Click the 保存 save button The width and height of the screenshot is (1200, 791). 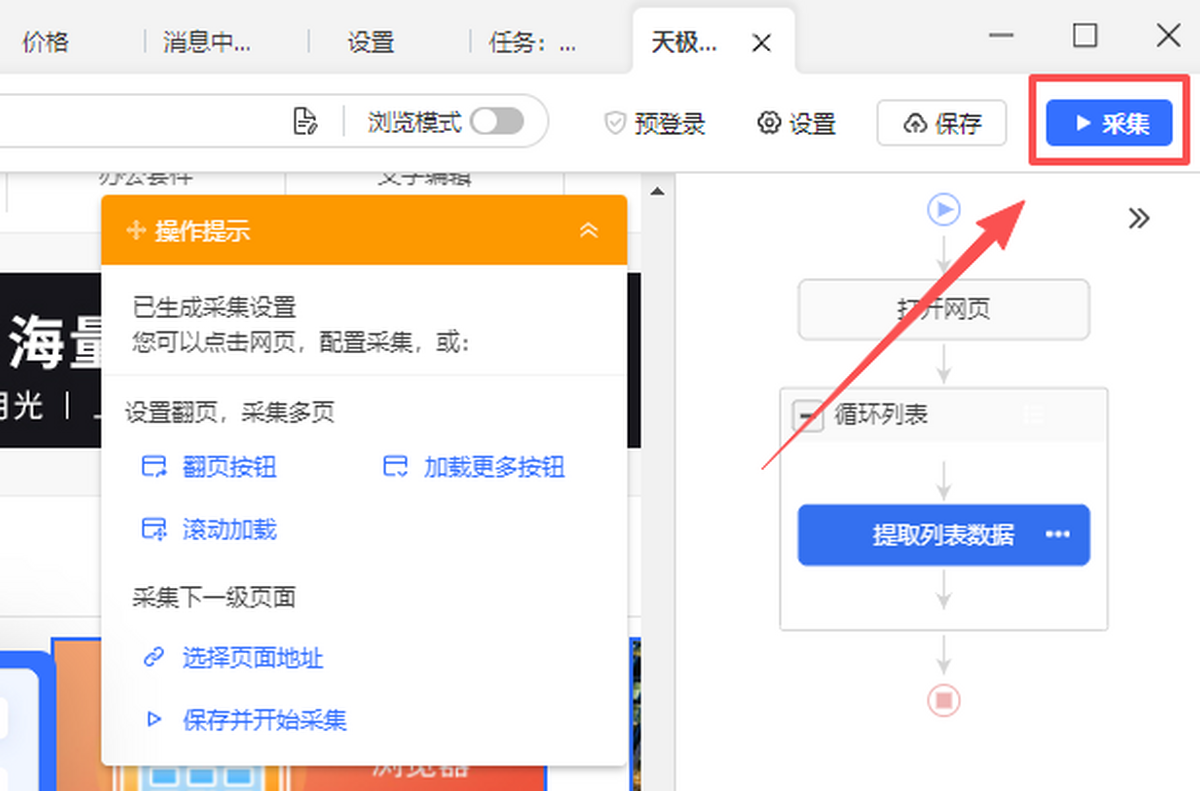coord(940,123)
